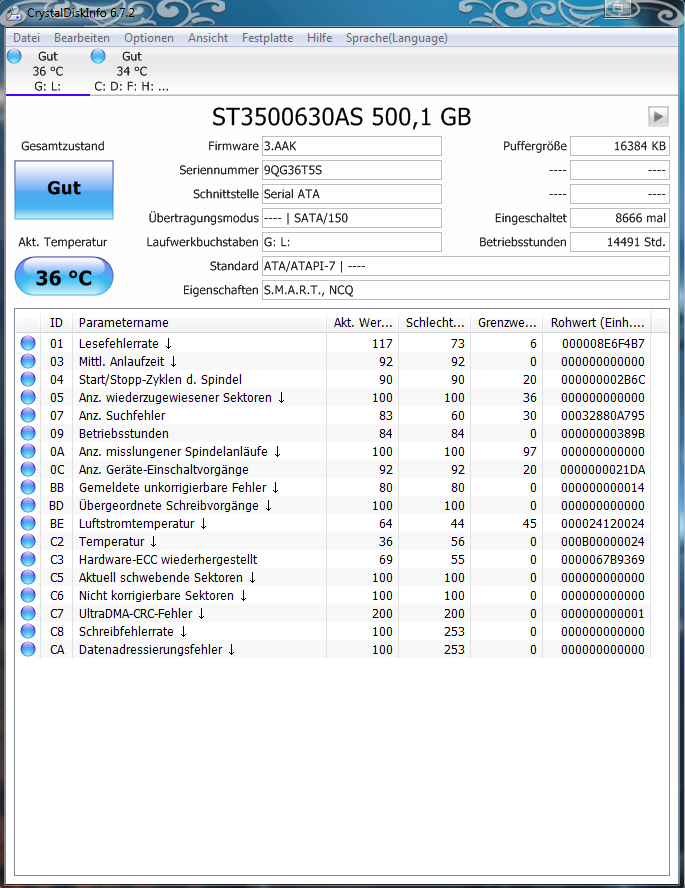Image resolution: width=685 pixels, height=888 pixels.
Task: Select the raw value 00032880A795
Action: click(x=603, y=416)
